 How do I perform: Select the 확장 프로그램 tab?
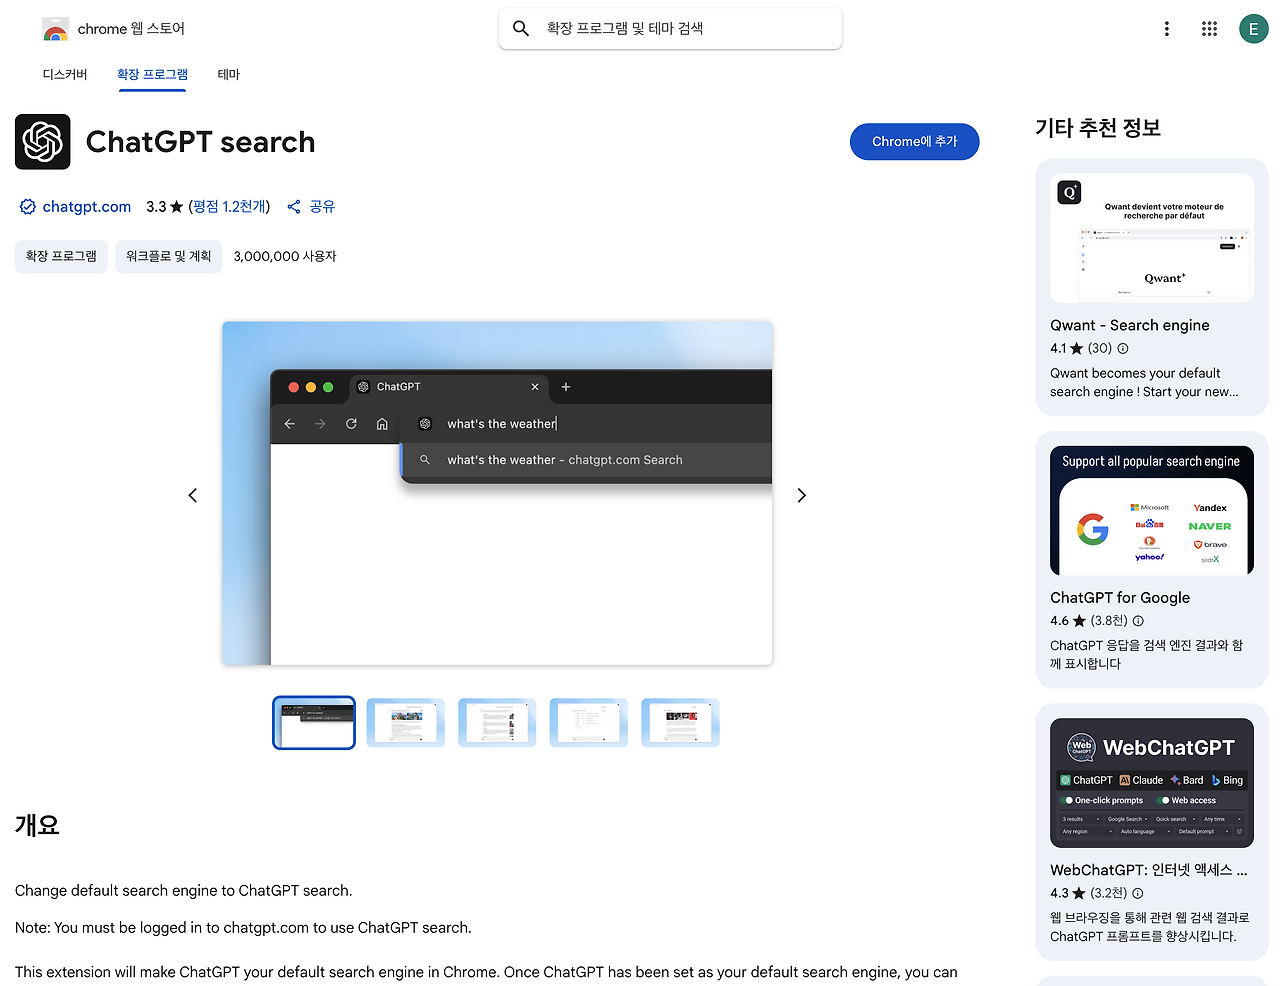click(x=152, y=75)
